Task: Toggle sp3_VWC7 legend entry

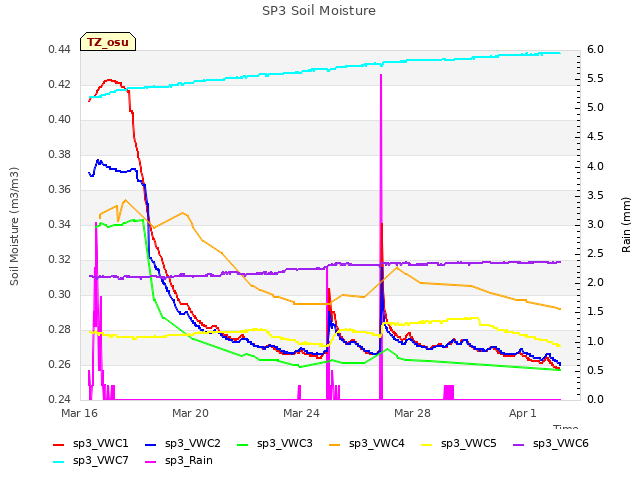Action: click(91, 461)
